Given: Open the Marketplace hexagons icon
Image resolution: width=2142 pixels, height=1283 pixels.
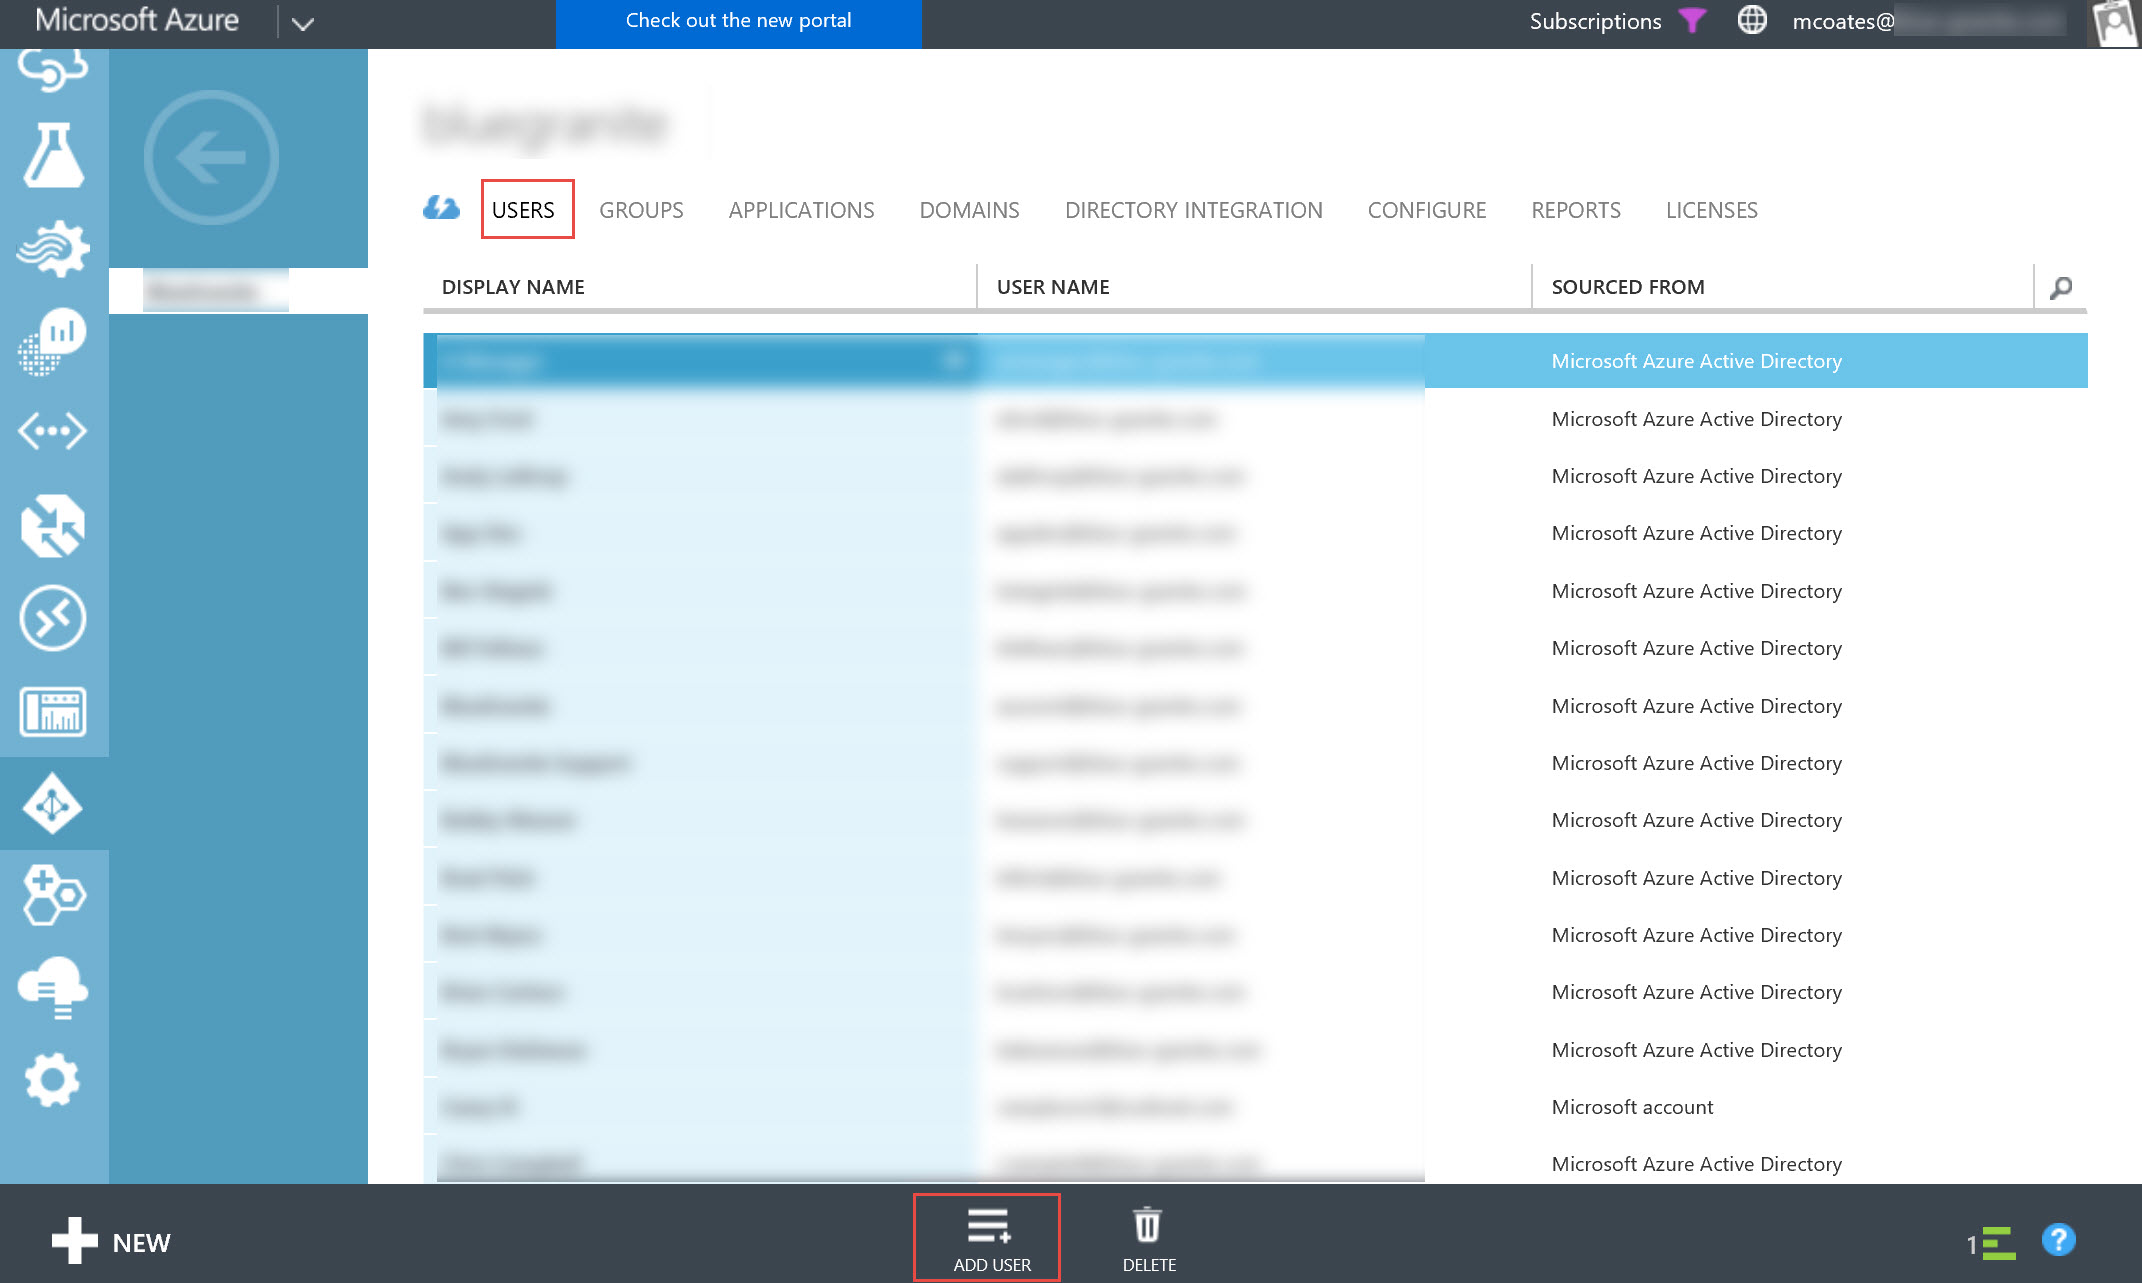Looking at the screenshot, I should (x=54, y=895).
